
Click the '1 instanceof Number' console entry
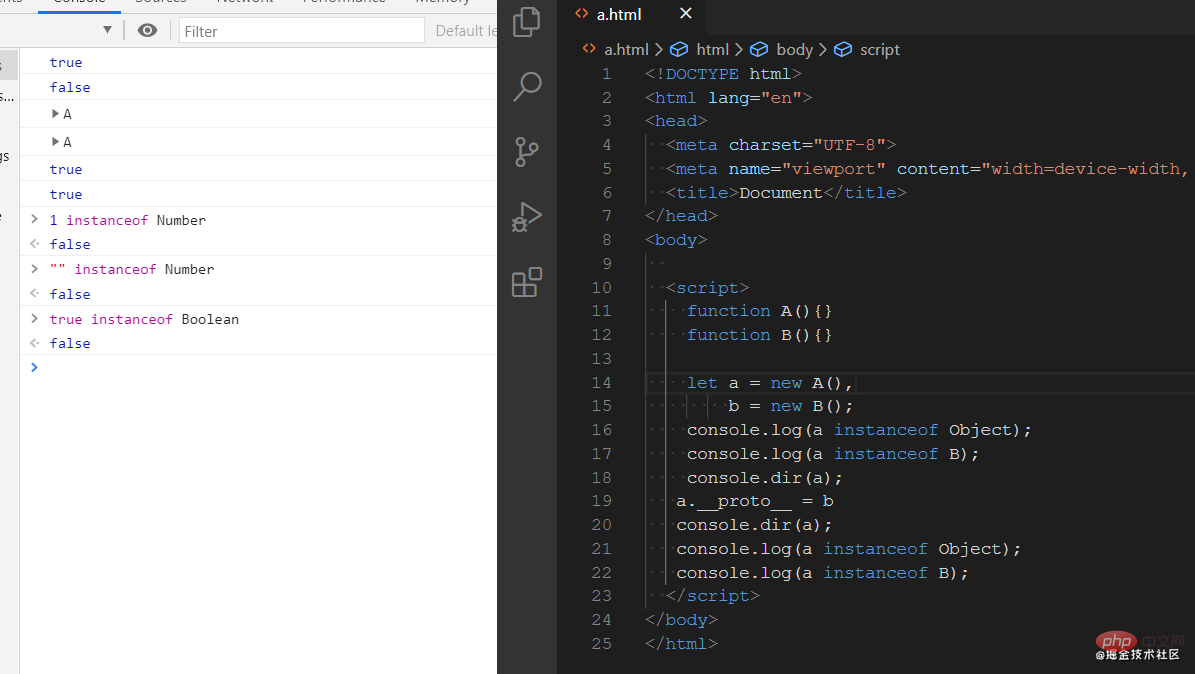(128, 220)
